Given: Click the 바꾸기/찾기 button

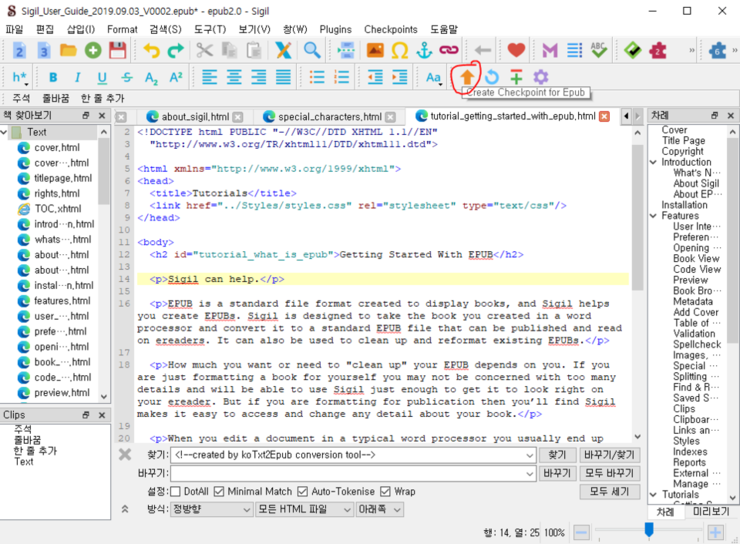Looking at the screenshot, I should click(609, 455).
